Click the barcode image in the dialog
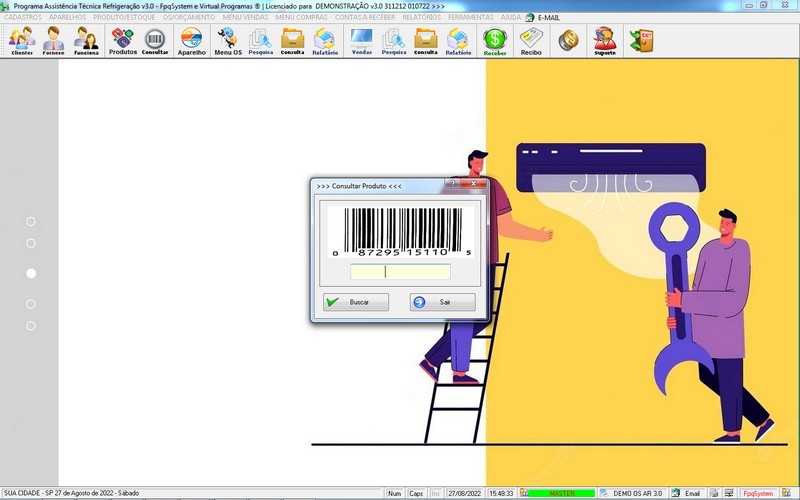 pos(400,231)
